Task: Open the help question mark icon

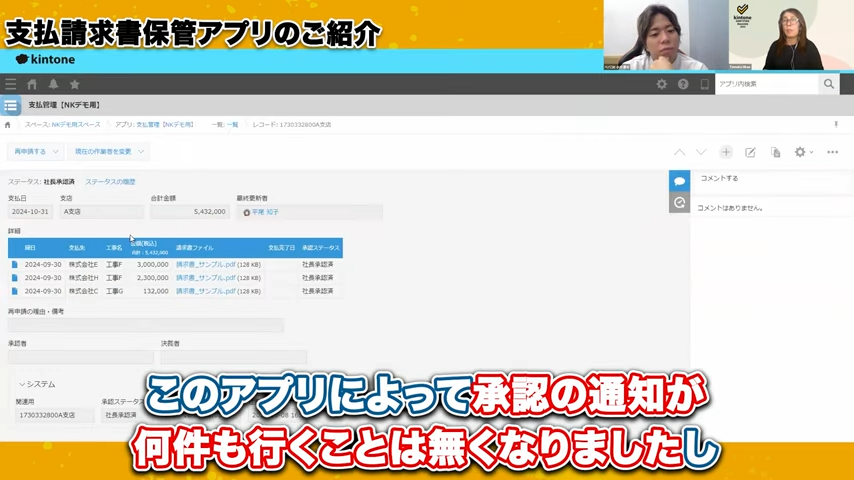Action: click(683, 84)
